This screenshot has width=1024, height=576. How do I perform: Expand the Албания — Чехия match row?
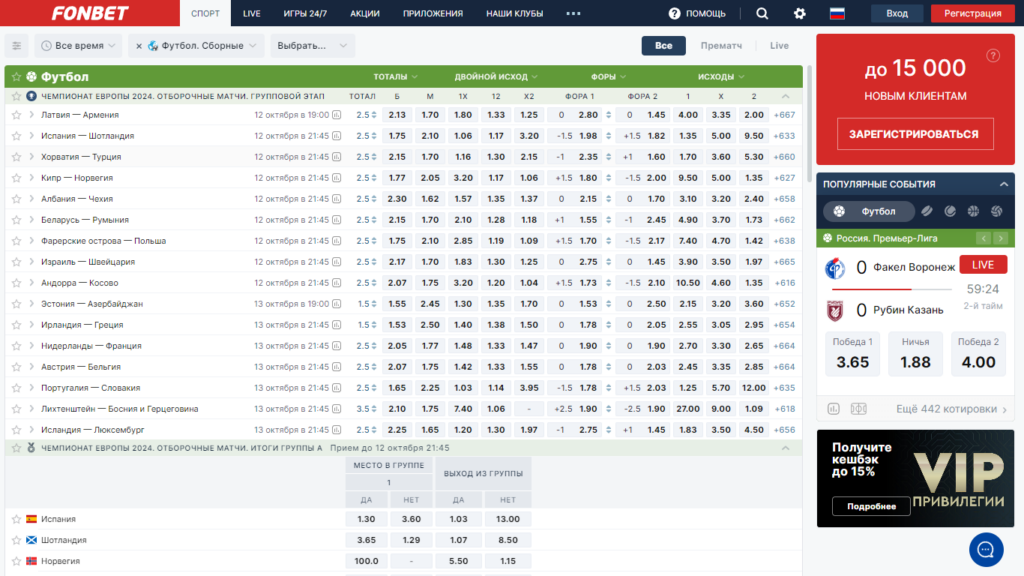pyautogui.click(x=31, y=199)
